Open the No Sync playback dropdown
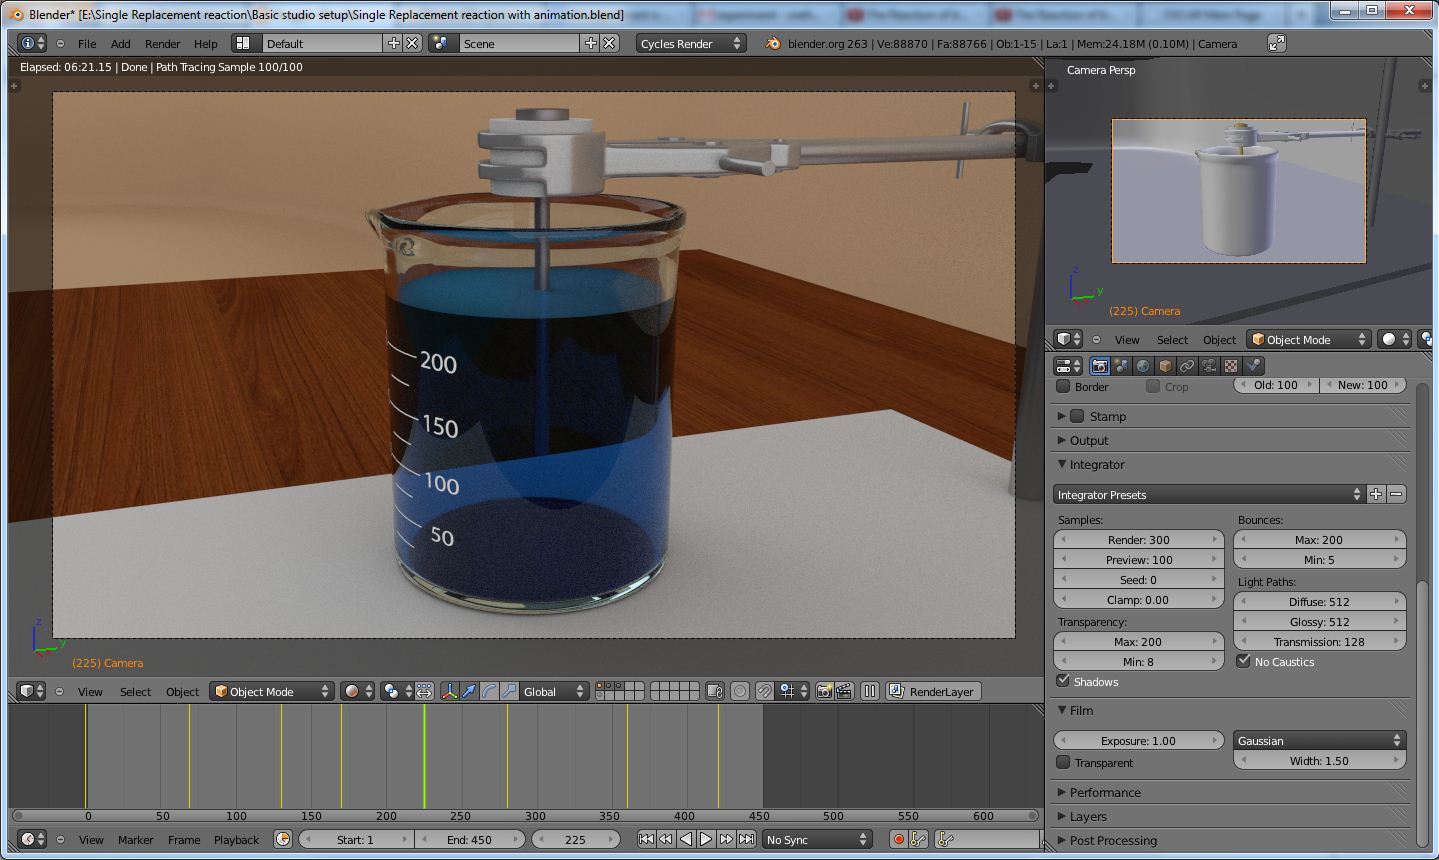The height and width of the screenshot is (860, 1439). coord(816,839)
